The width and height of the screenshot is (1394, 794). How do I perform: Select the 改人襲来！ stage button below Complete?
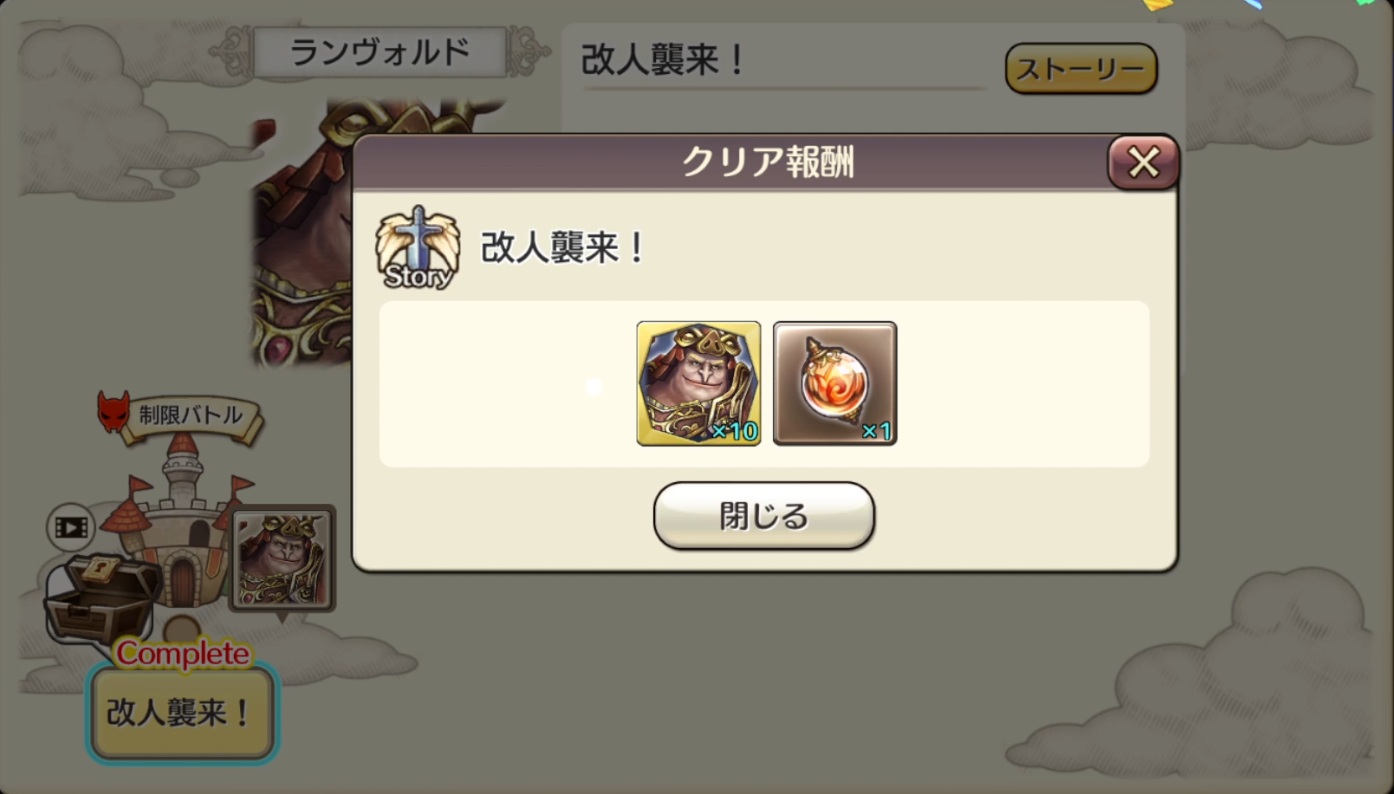(182, 713)
